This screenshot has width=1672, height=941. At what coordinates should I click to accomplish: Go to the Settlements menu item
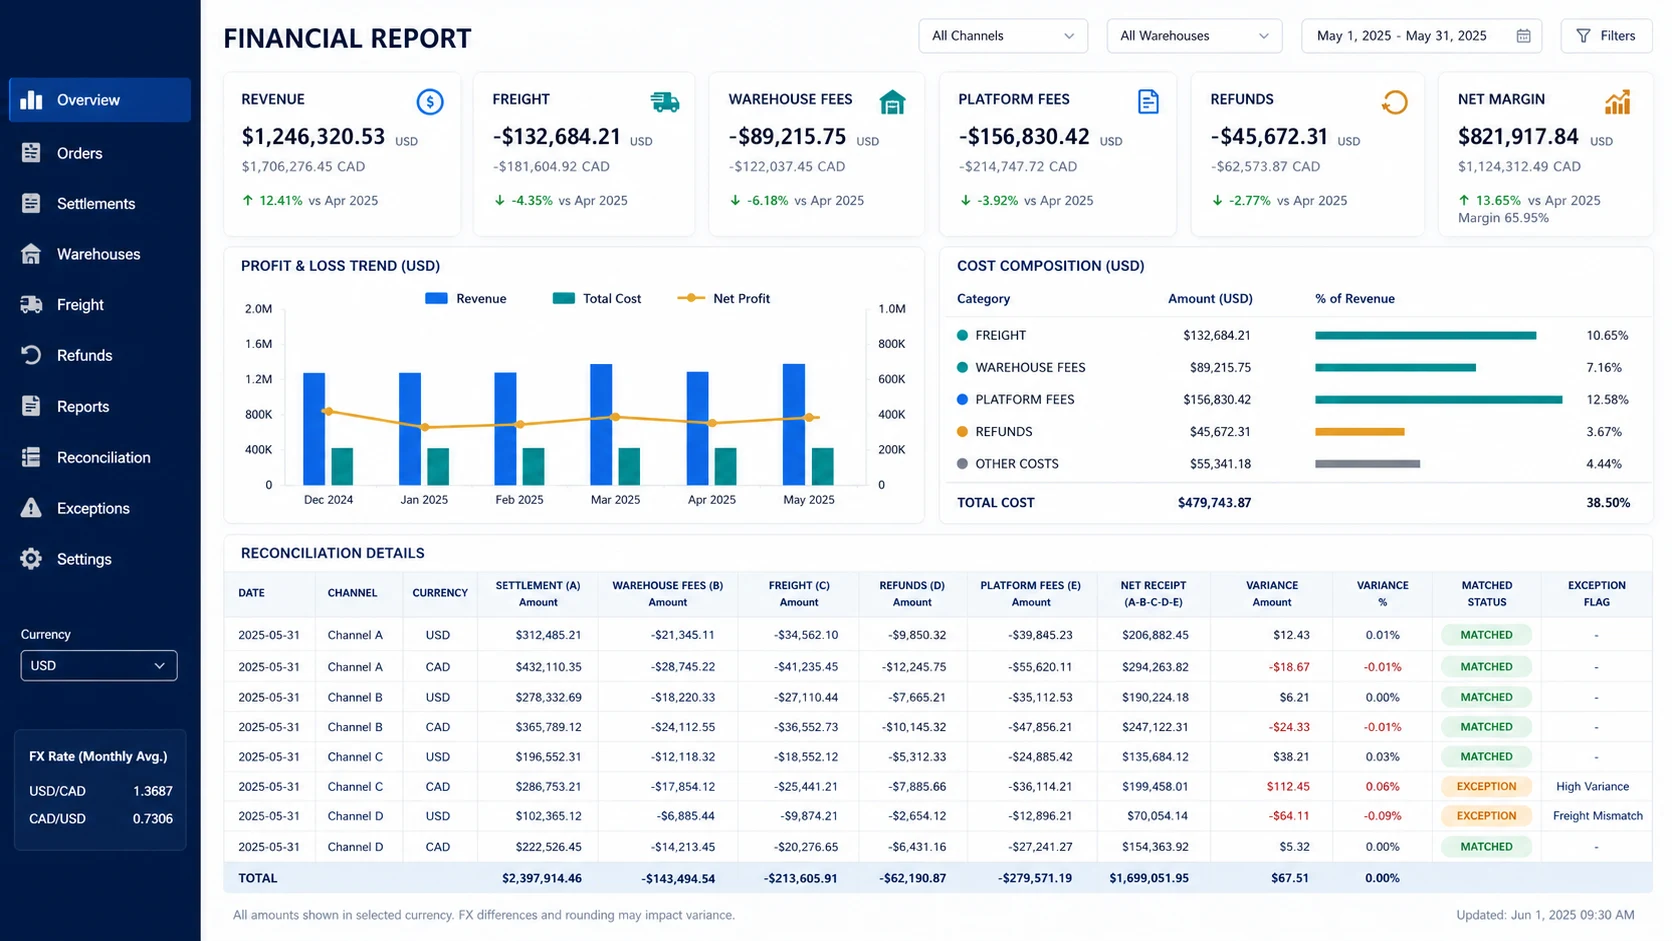click(x=99, y=204)
